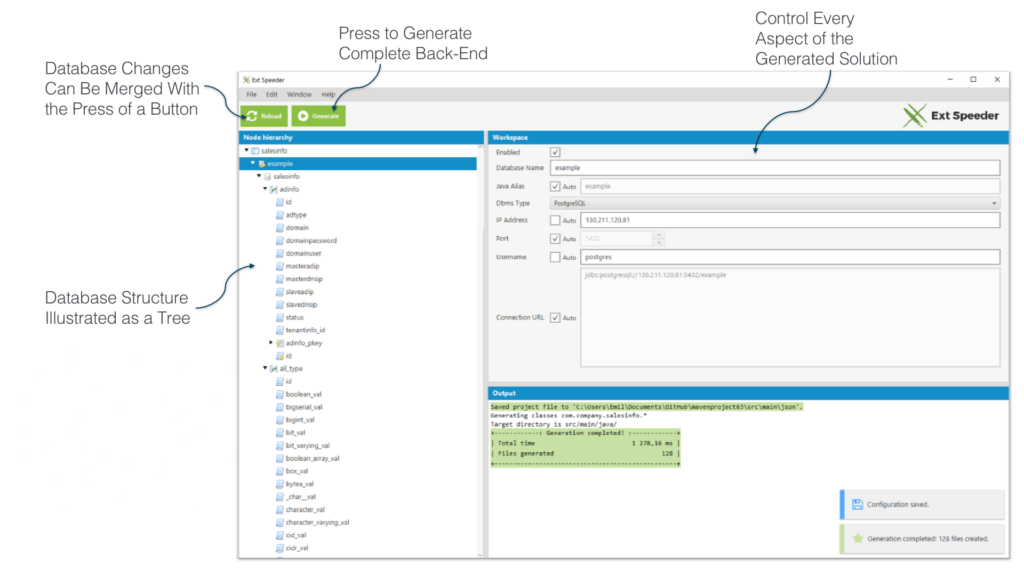Viewport: 1024px width, 576px height.
Task: Click the Node hierarchy scrollbar
Action: pos(481,351)
